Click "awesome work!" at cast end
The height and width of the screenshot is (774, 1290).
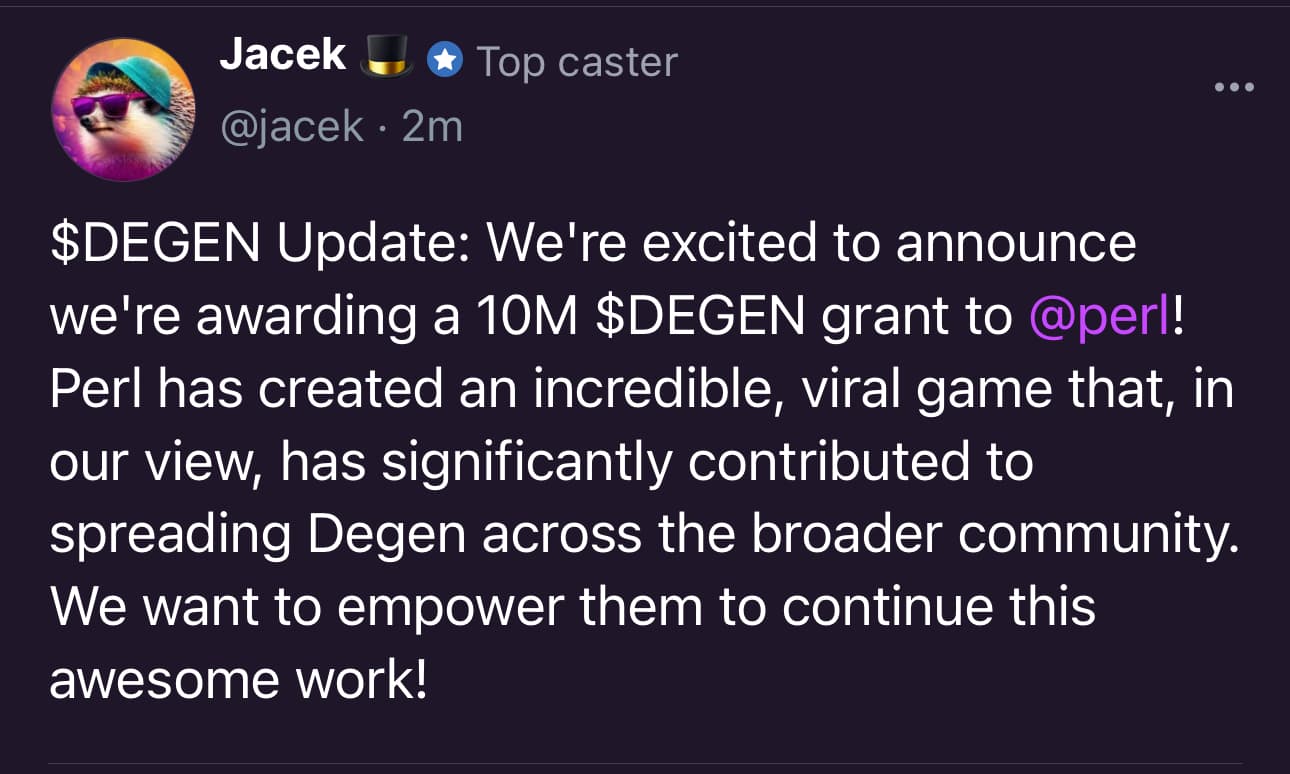point(238,680)
